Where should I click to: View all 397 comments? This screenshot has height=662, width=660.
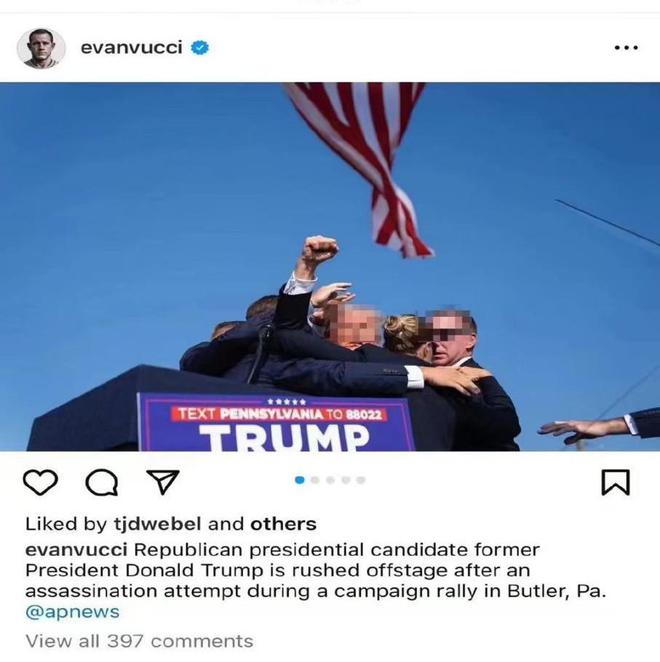(139, 641)
